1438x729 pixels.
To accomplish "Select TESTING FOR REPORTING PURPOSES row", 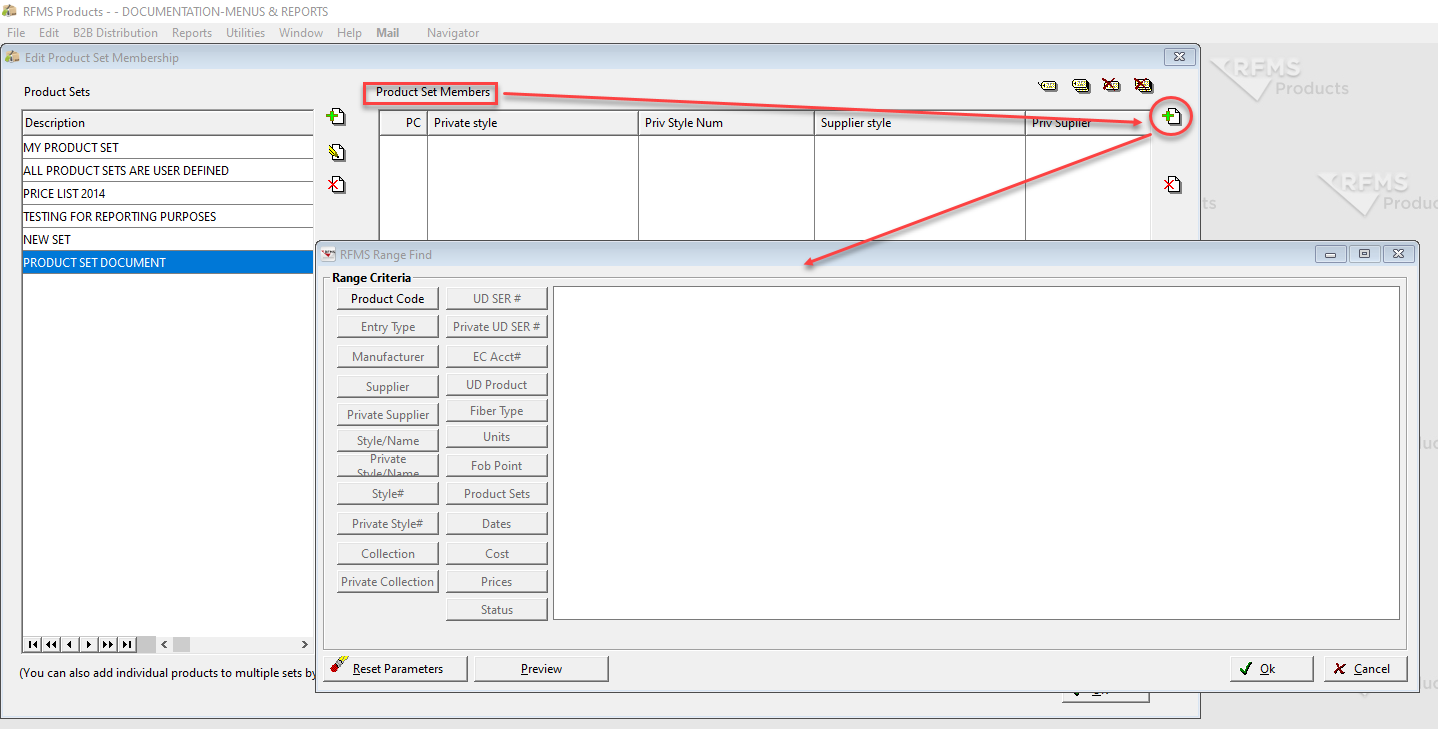I will (168, 216).
